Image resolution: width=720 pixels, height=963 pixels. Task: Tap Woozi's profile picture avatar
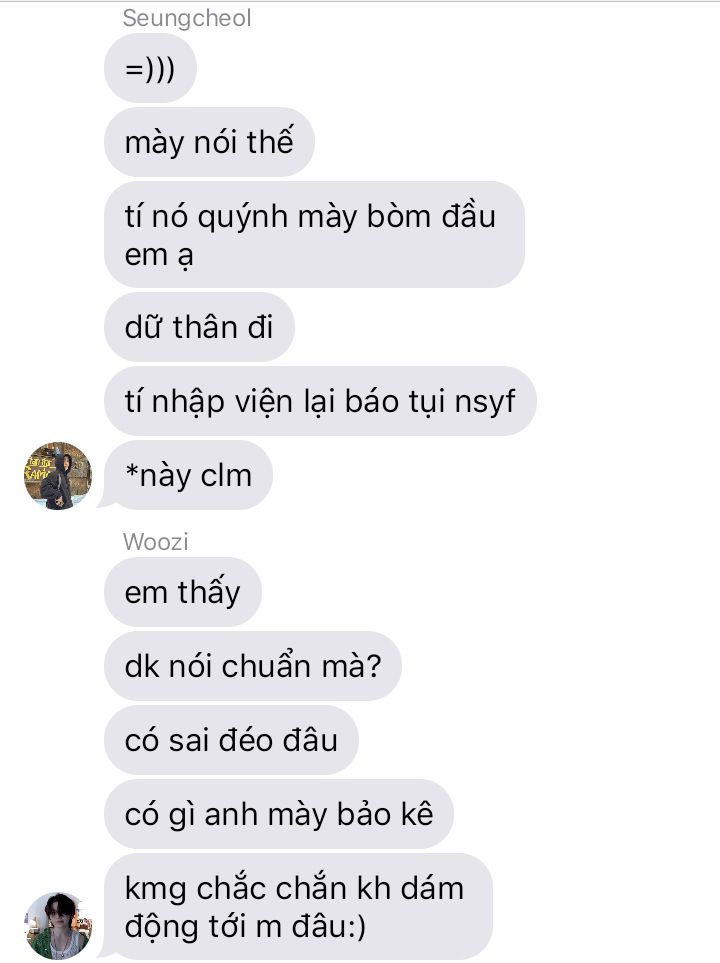pyautogui.click(x=58, y=926)
